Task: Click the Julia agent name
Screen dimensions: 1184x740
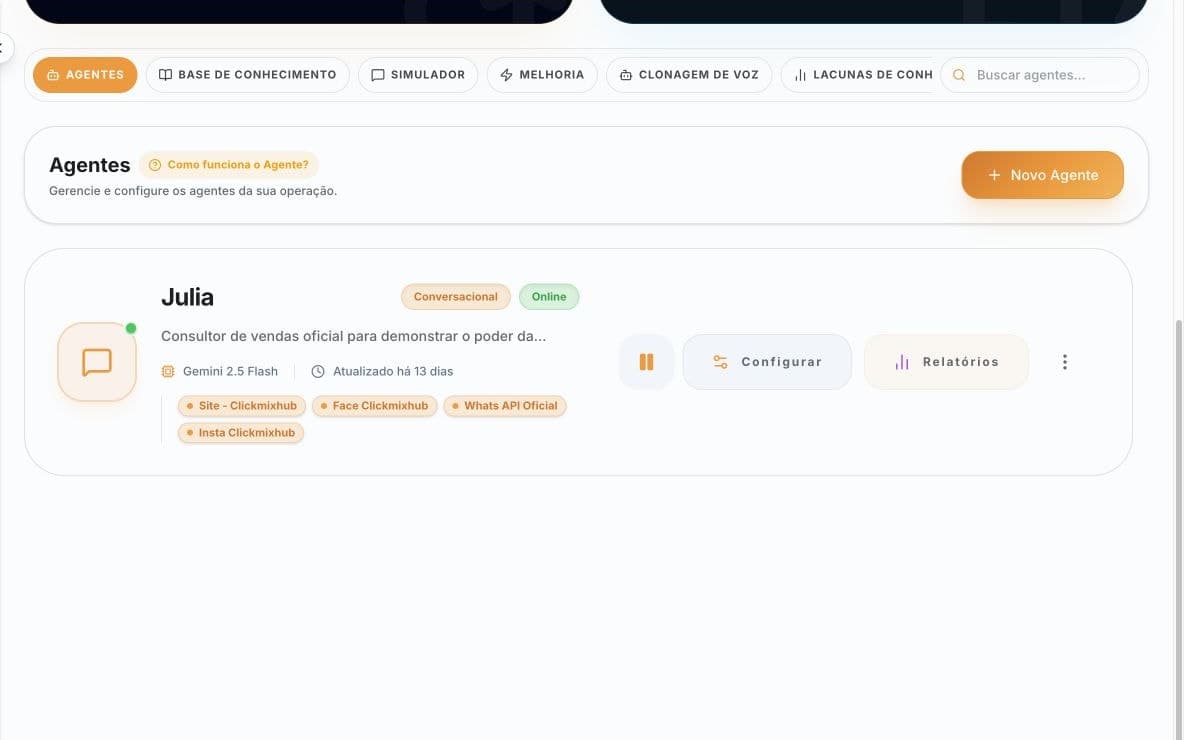Action: point(187,297)
